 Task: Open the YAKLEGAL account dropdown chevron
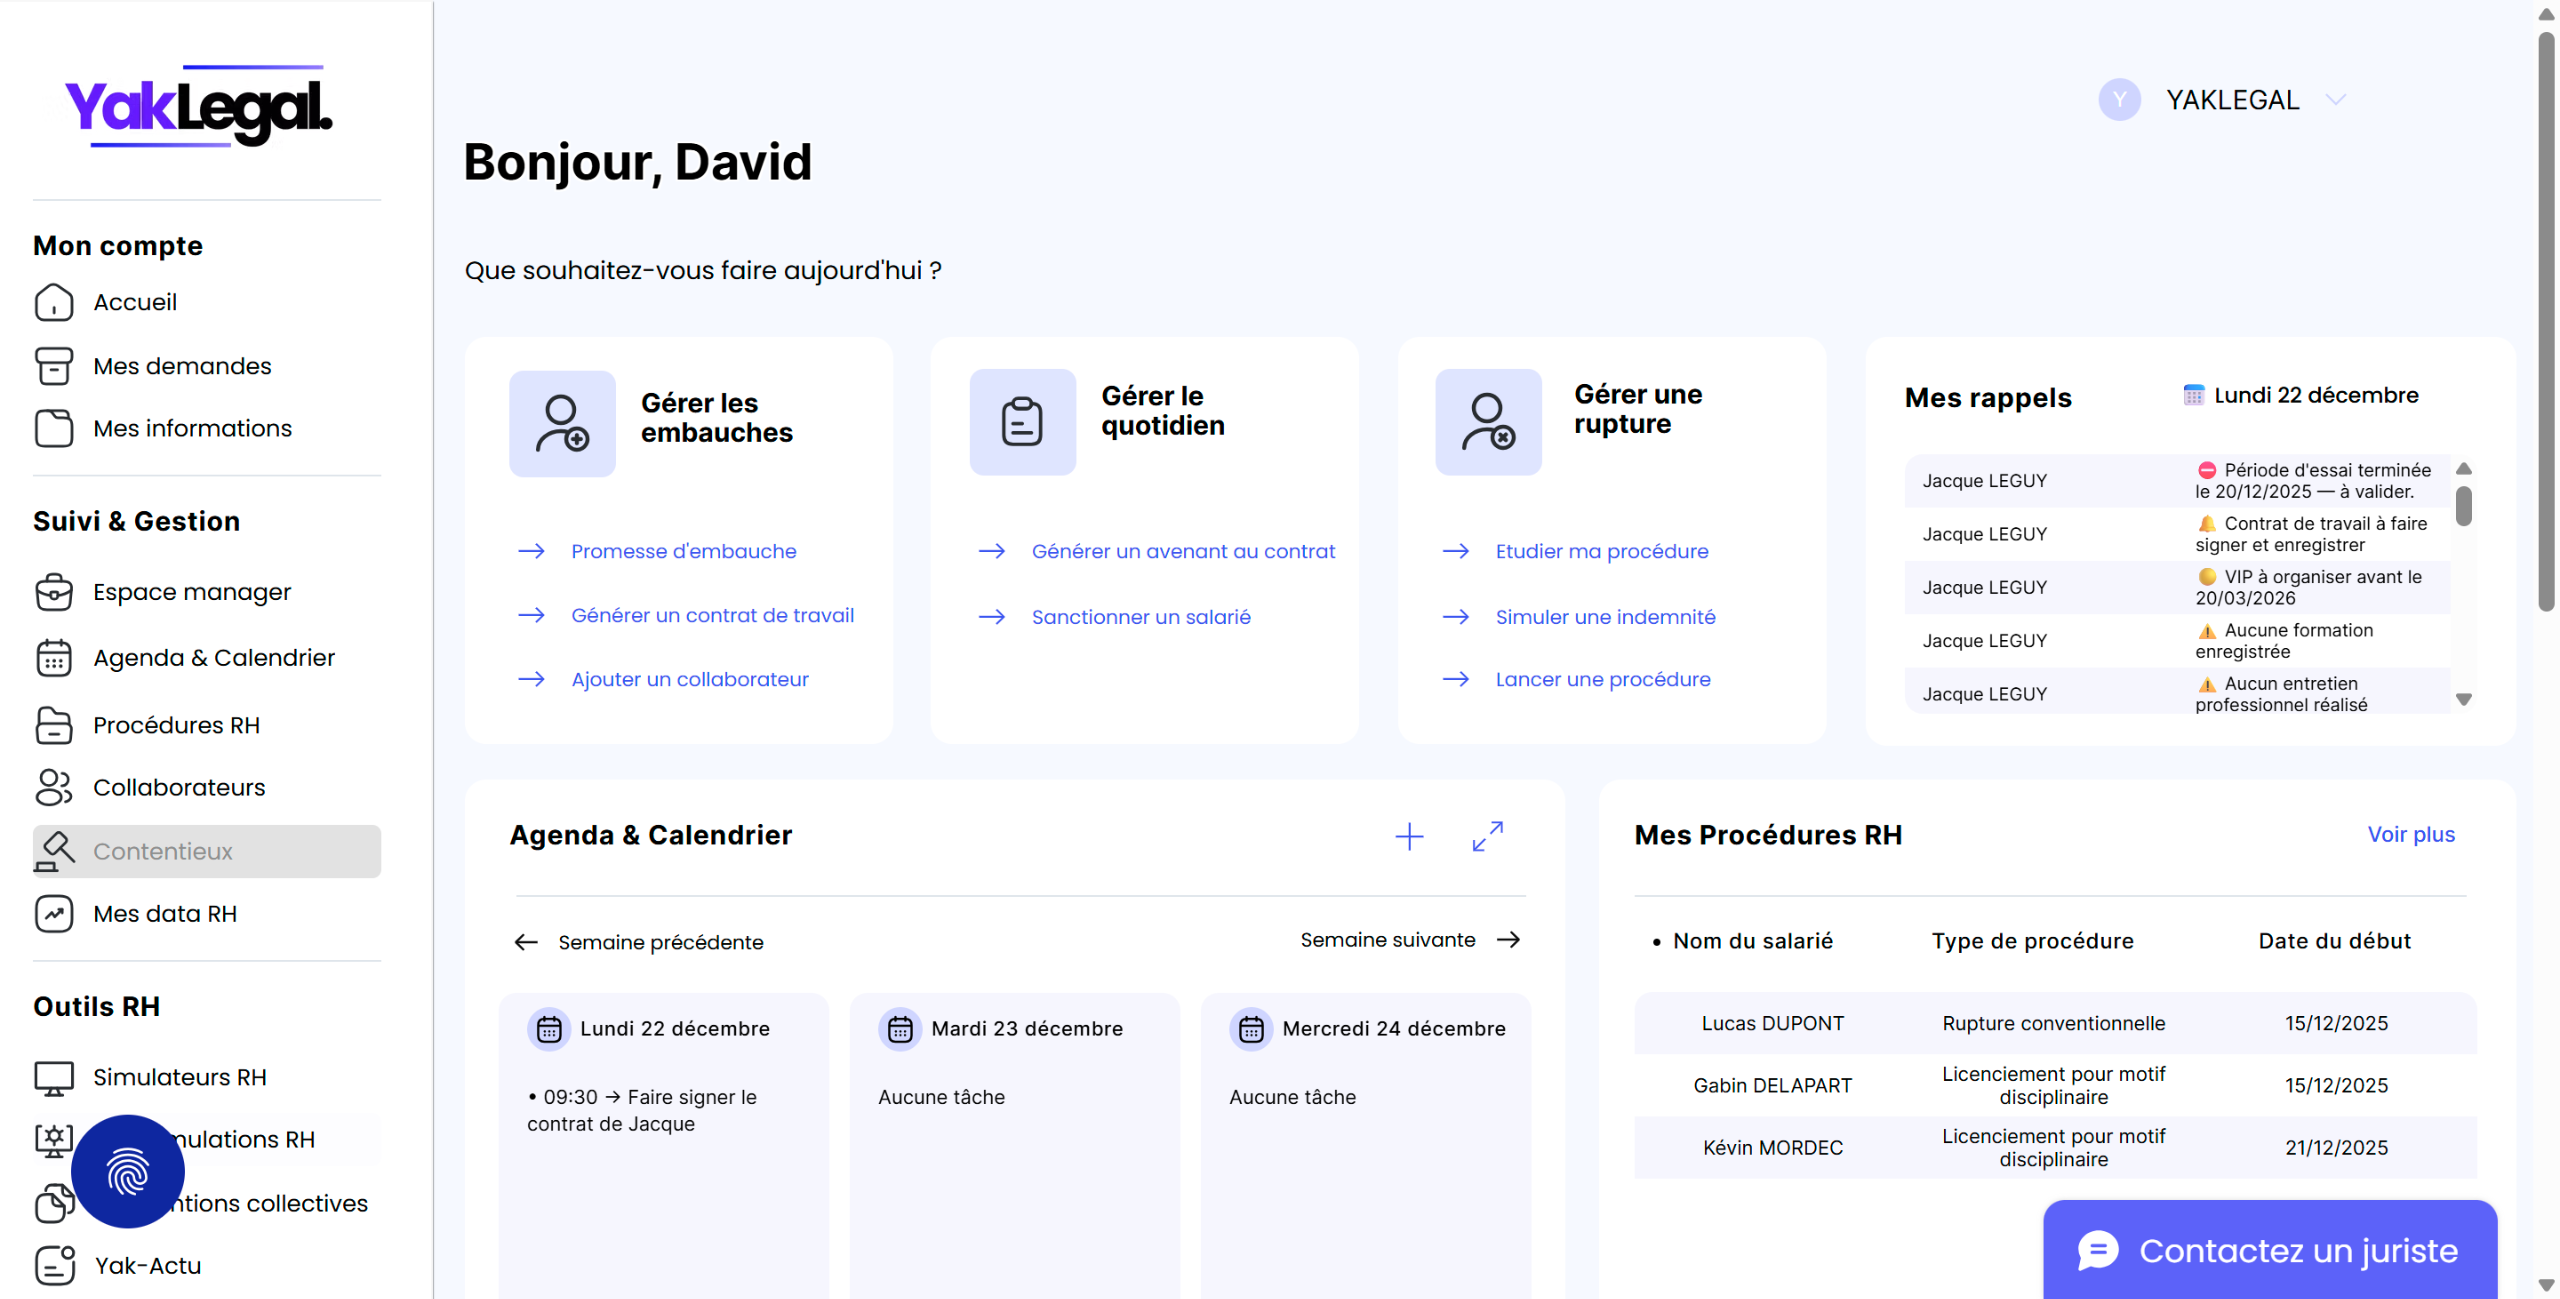point(2336,100)
